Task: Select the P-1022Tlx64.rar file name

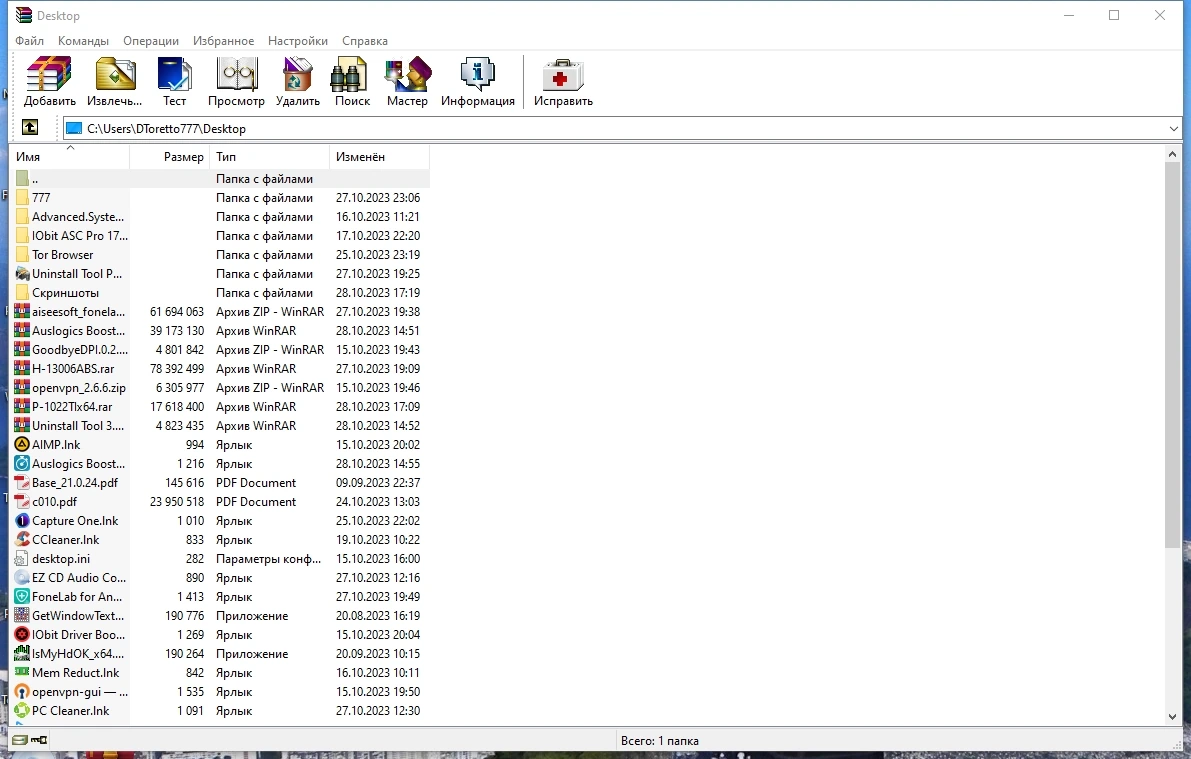Action: tap(72, 406)
